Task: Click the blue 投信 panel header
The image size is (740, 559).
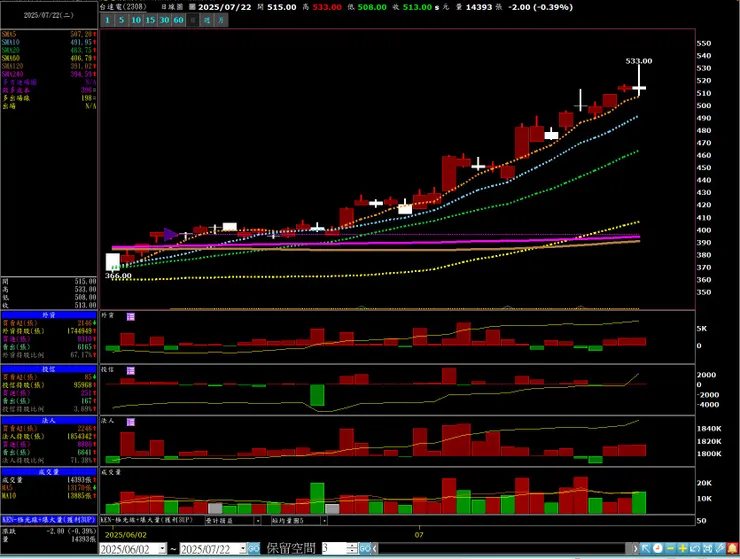Action: (49, 369)
